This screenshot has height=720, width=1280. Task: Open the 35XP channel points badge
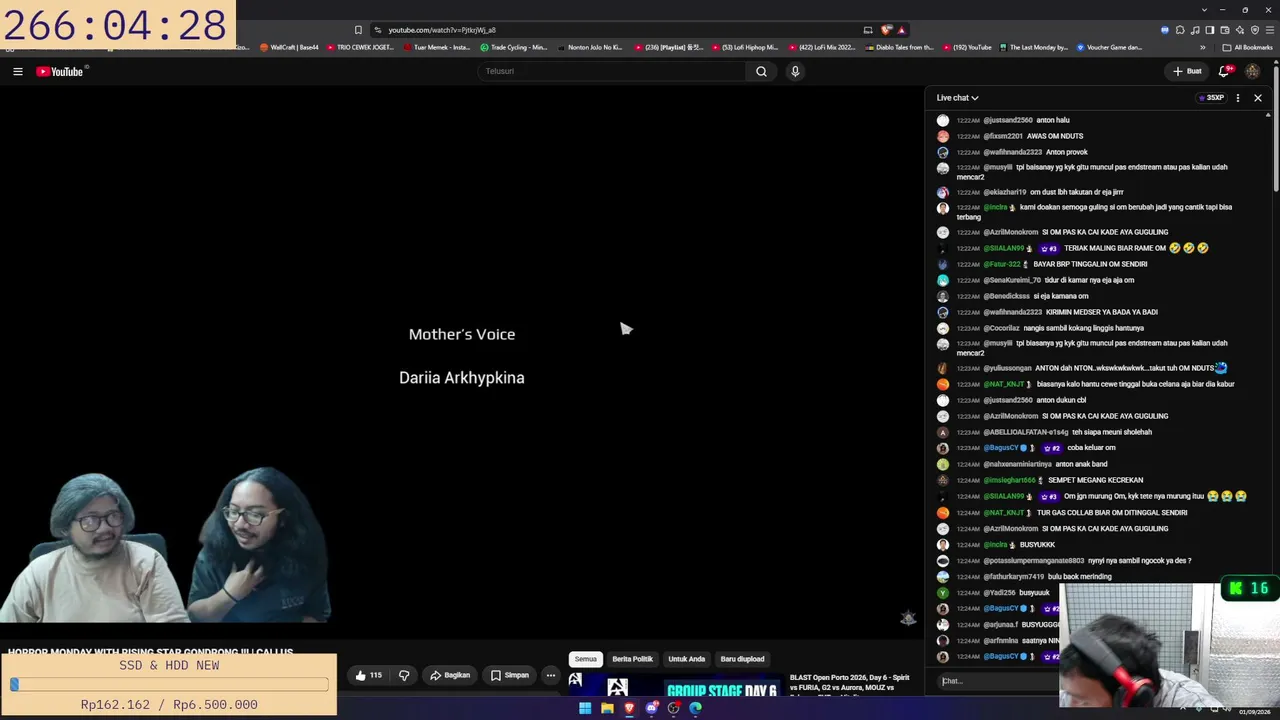tap(1211, 98)
